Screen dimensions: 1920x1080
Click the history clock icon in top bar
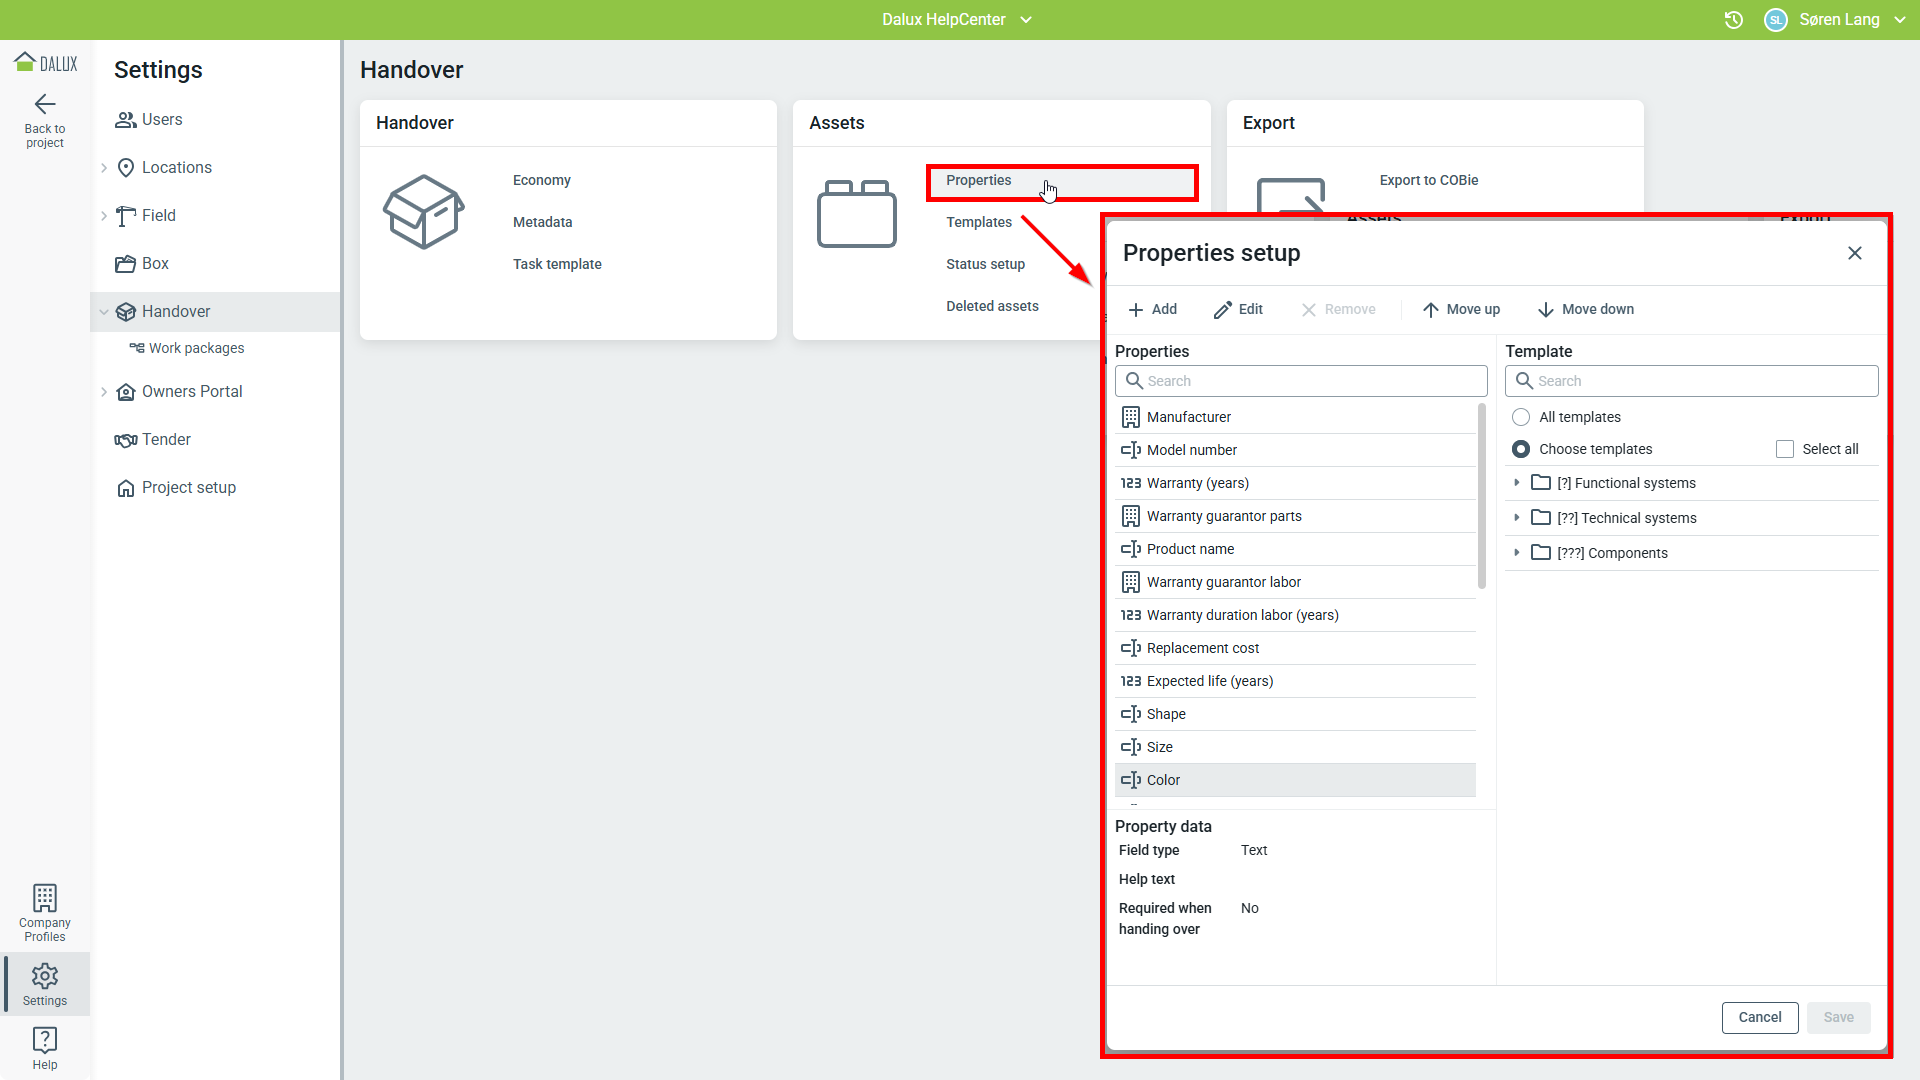tap(1733, 20)
